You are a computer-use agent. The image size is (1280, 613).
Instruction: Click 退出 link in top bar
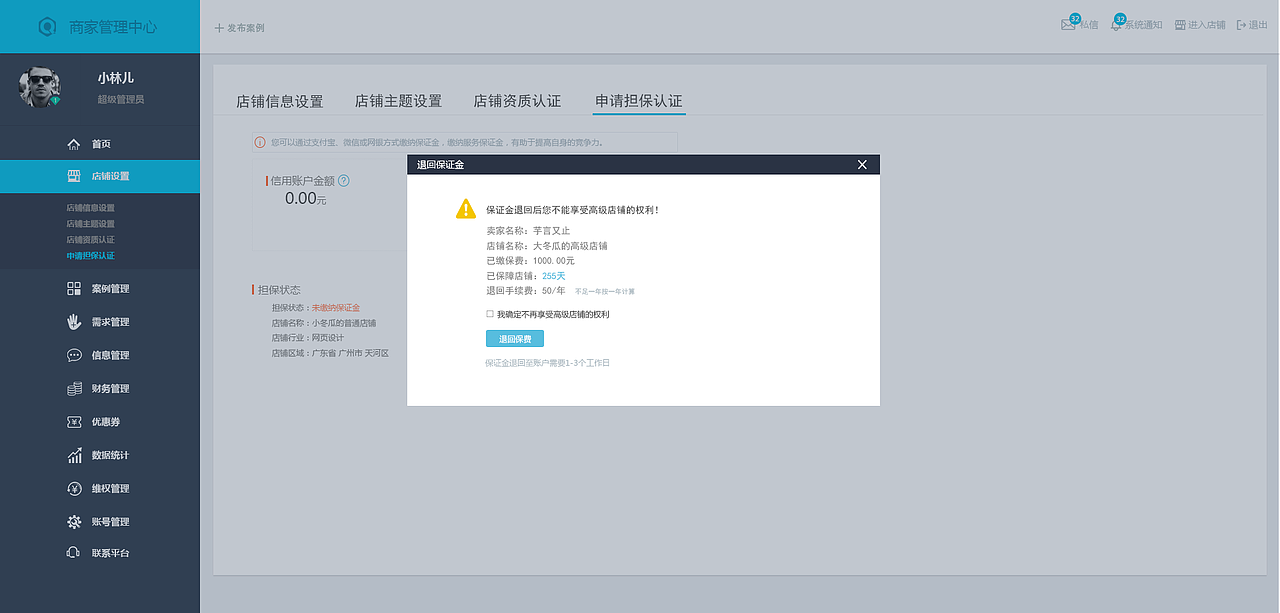tap(1258, 25)
